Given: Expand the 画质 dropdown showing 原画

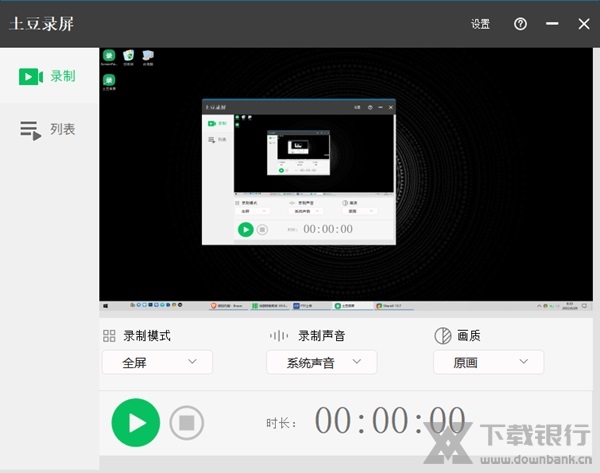Looking at the screenshot, I should click(x=488, y=362).
